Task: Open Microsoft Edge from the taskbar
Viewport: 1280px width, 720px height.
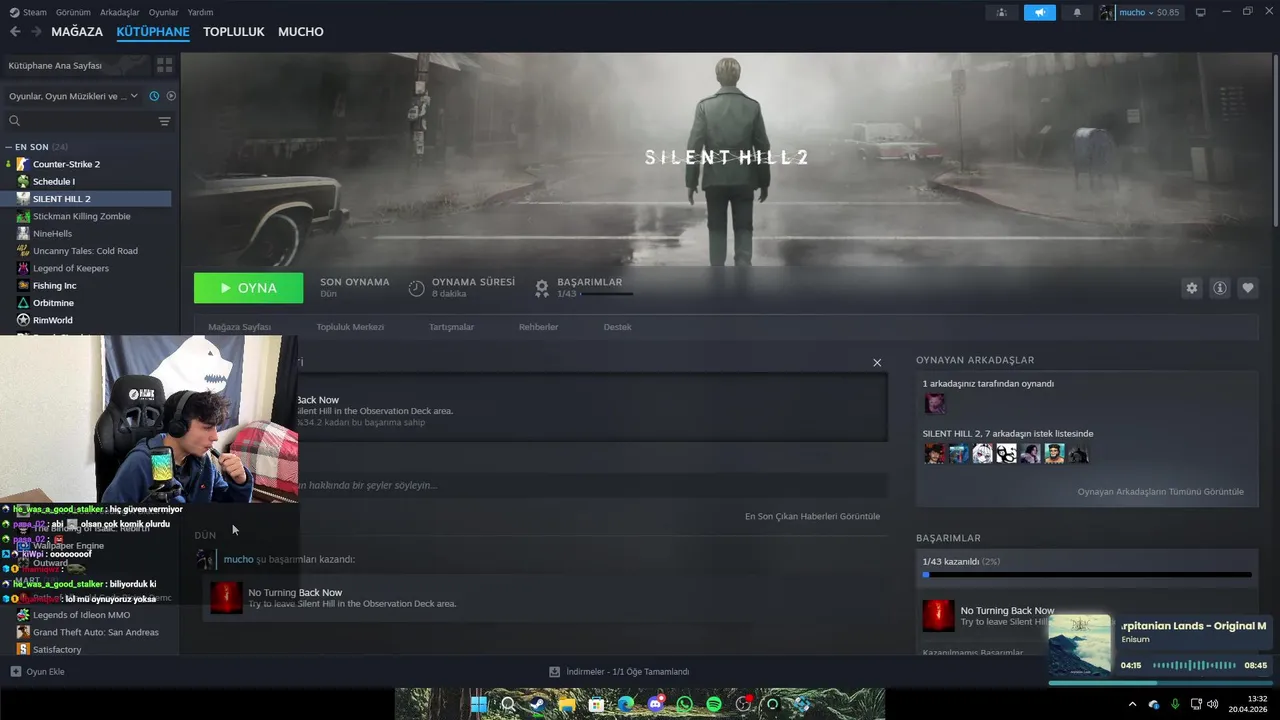Action: (626, 704)
